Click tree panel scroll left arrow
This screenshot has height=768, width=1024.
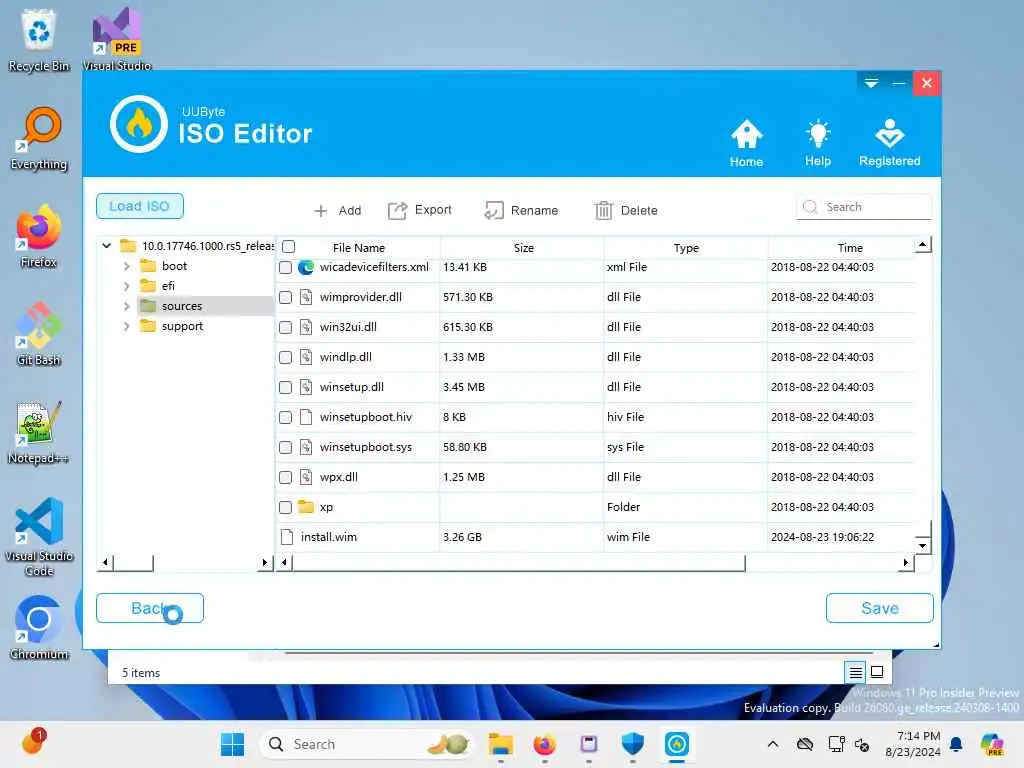(x=105, y=562)
